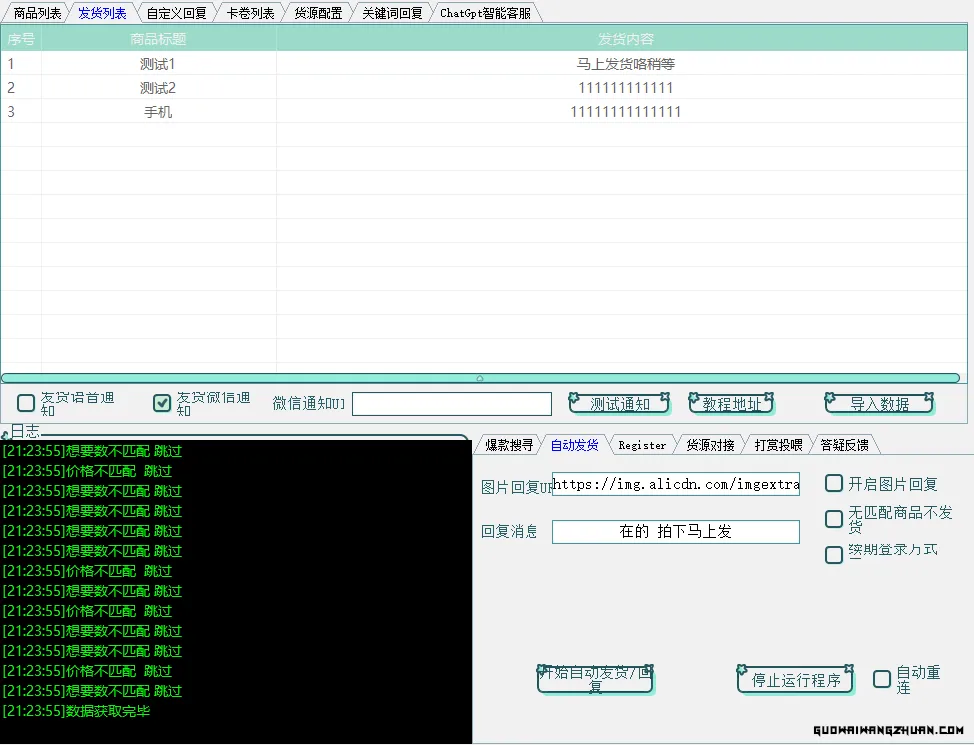Viewport: 974px width, 745px height.
Task: Select the 爆款搜寻 tab
Action: (509, 445)
